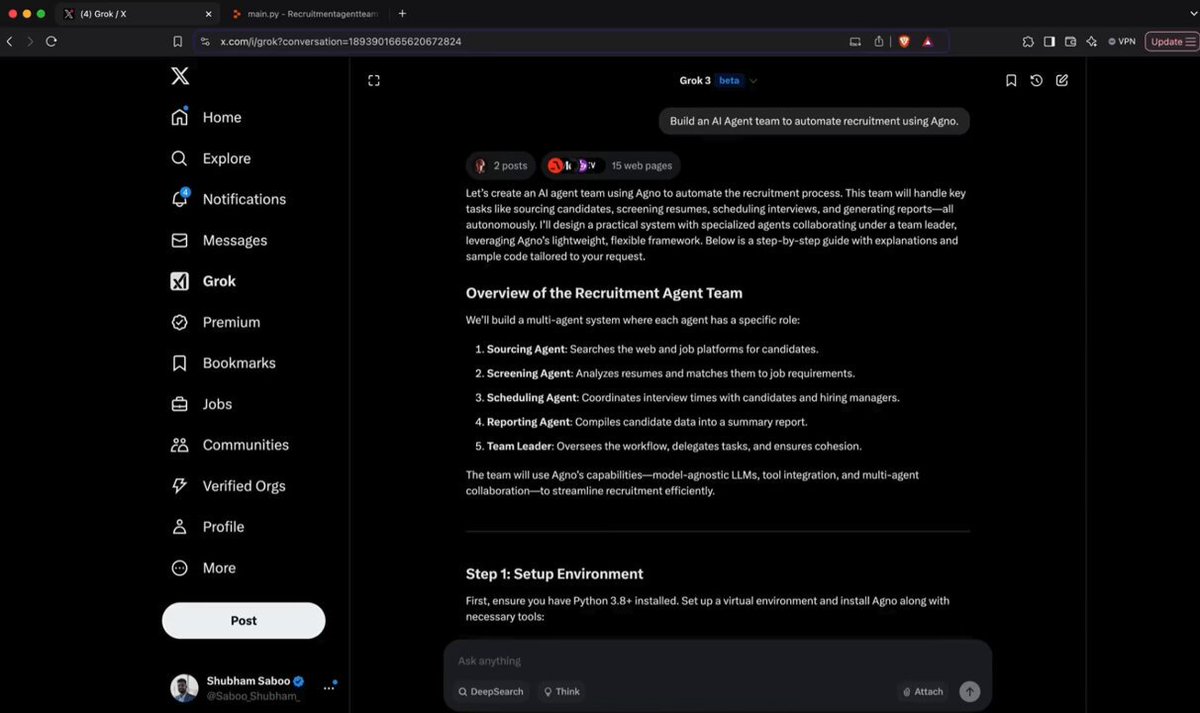Viewport: 1200px width, 713px height.
Task: Open account menu three dots beside Shubham Saboo
Action: coord(328,688)
